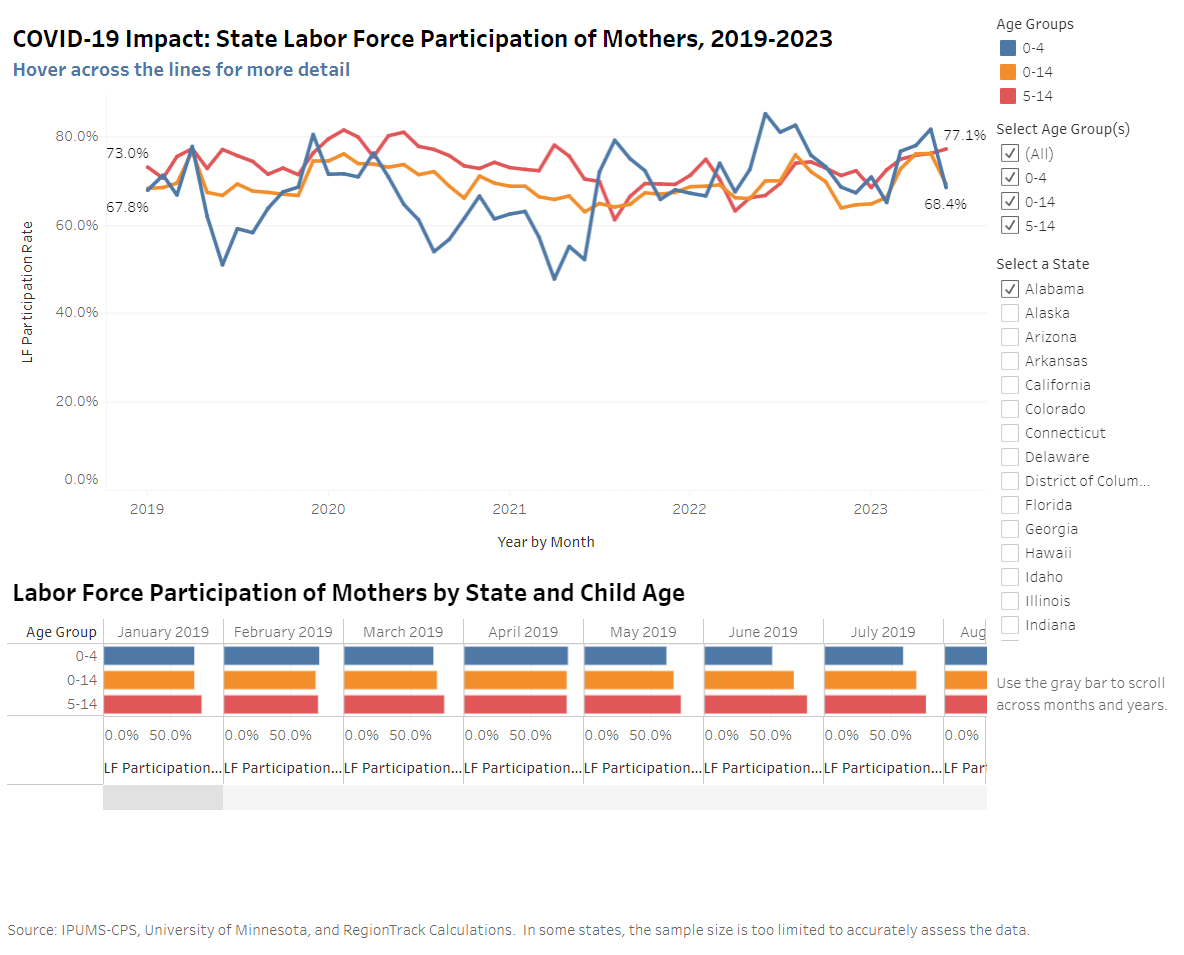Screen dimensions: 1184x955
Task: Click the January 2019 blue 0-4 bar
Action: 149,656
